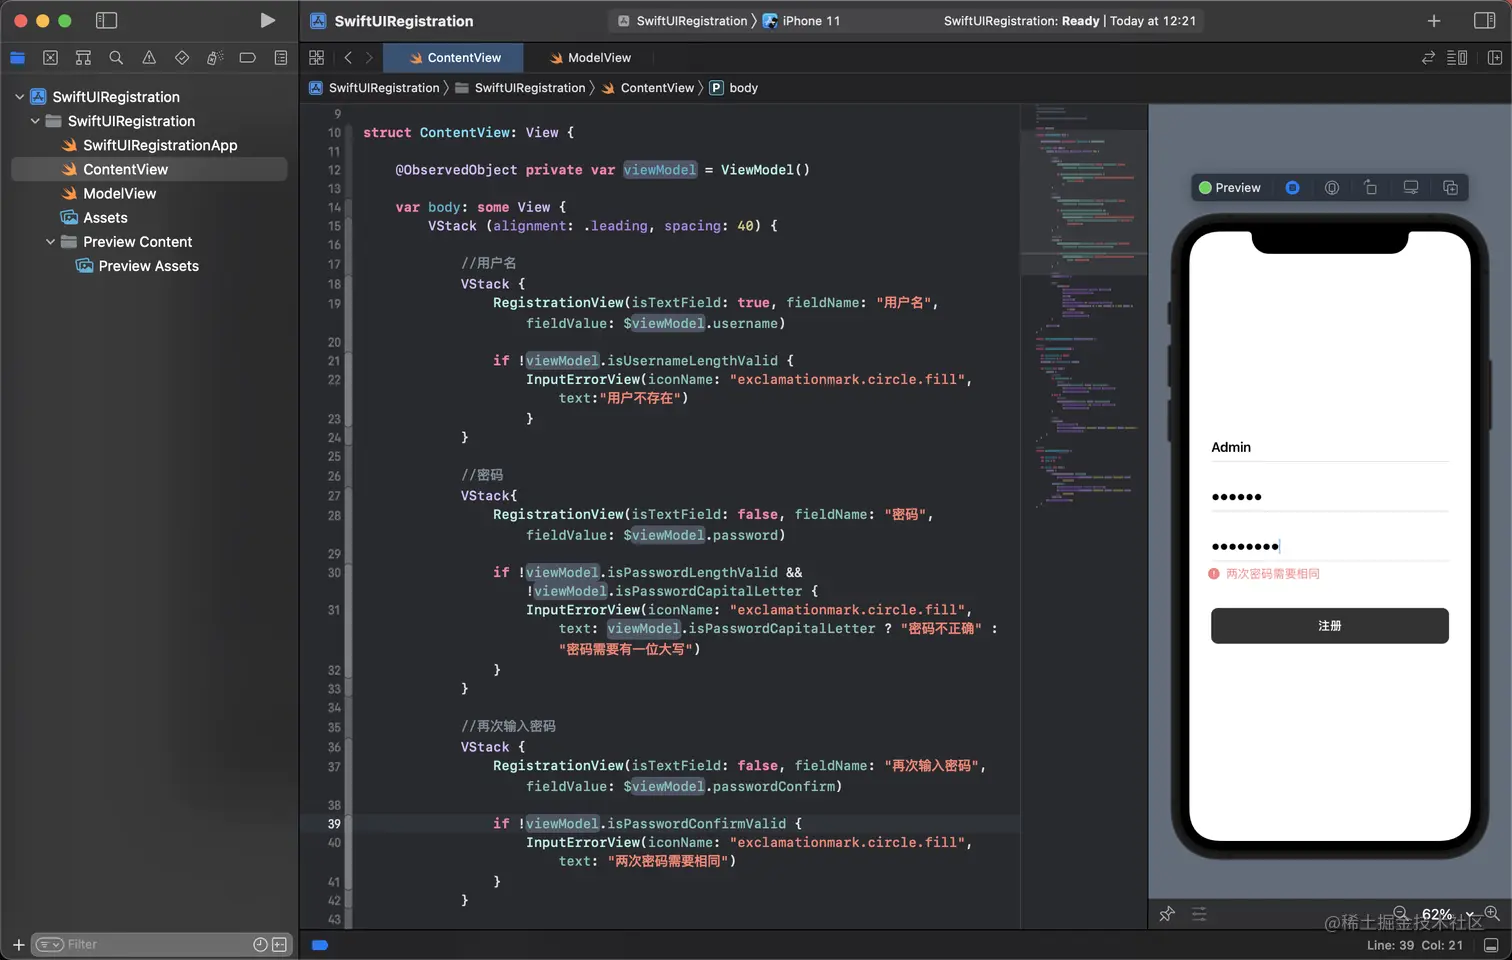Collapse the SwiftUIRegistration group folder
1512x960 pixels.
pos(35,121)
